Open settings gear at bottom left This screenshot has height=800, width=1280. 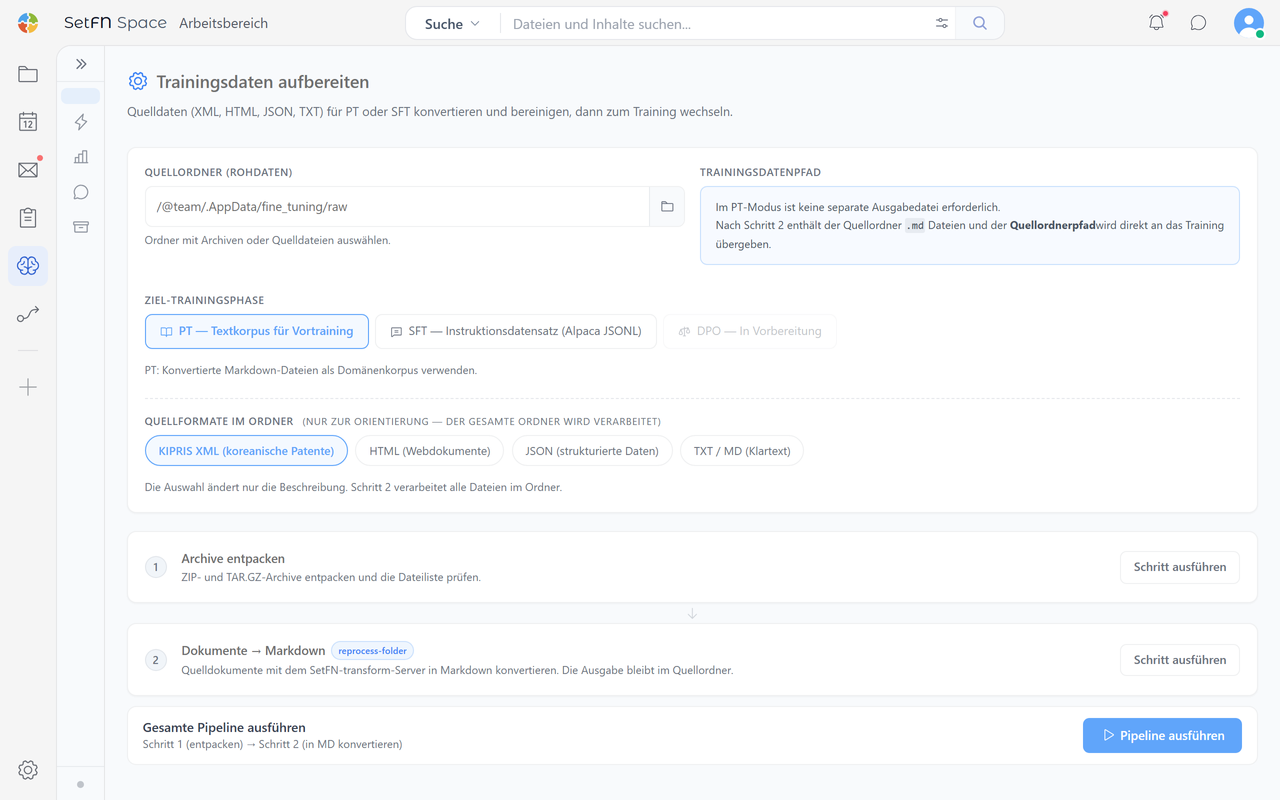pyautogui.click(x=28, y=770)
